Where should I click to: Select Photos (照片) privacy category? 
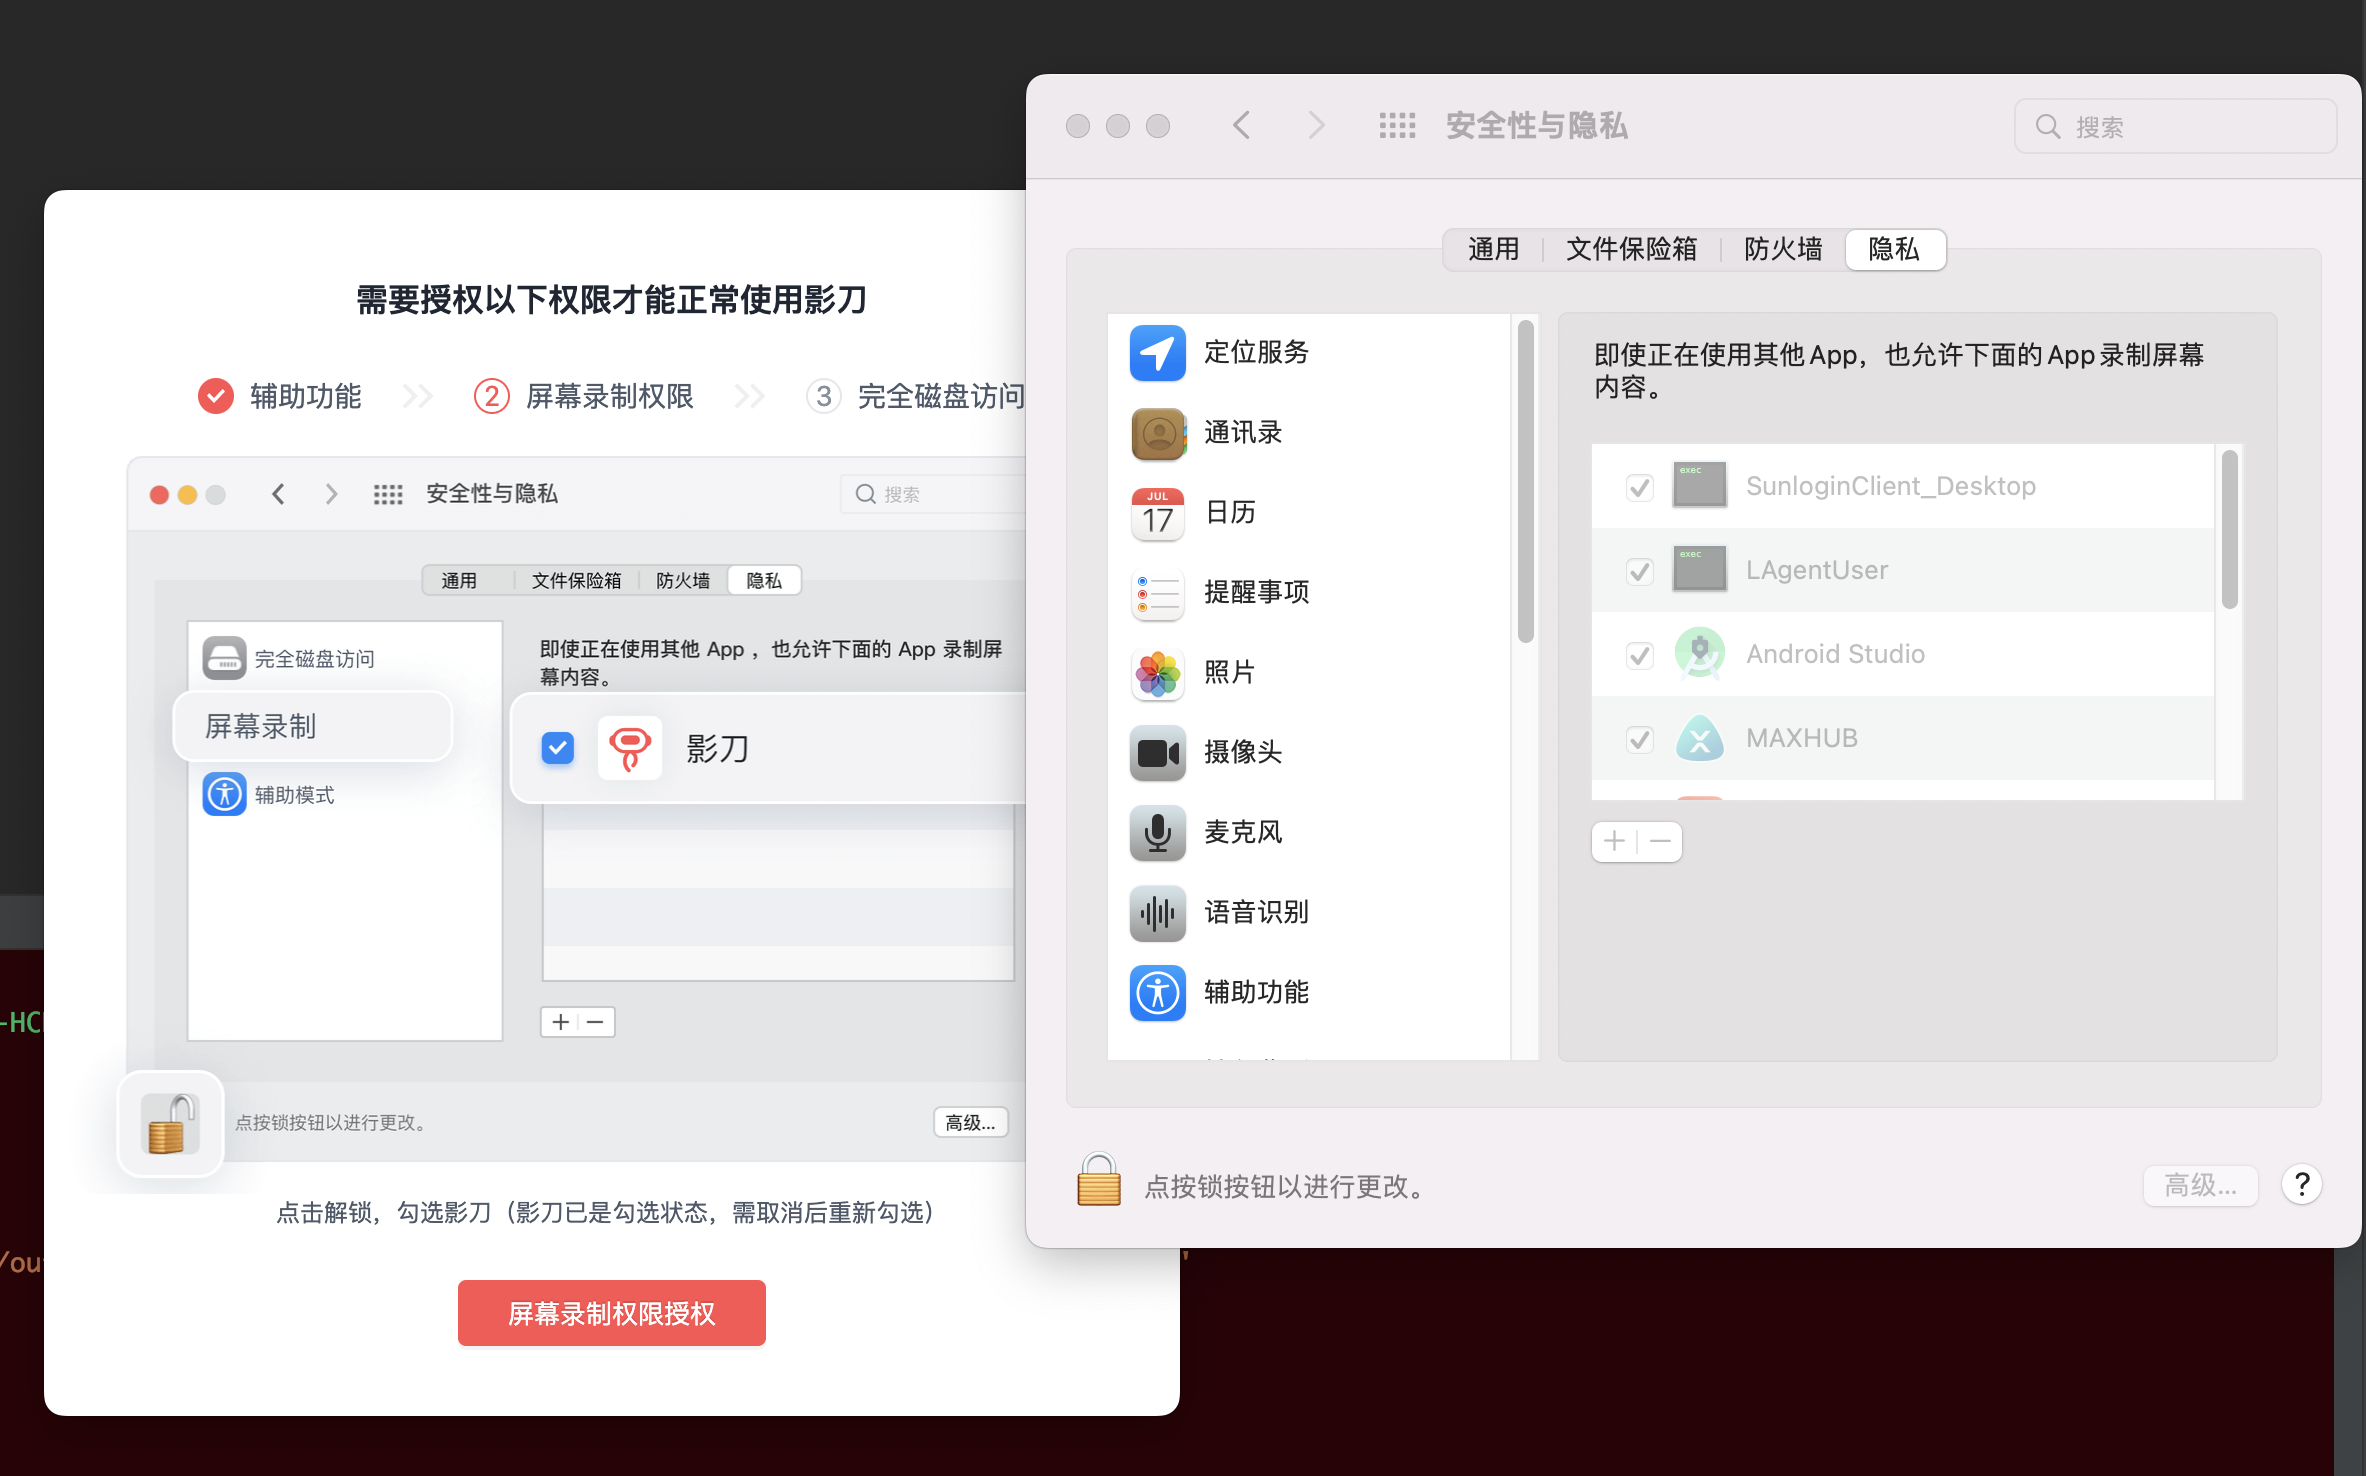[1229, 672]
